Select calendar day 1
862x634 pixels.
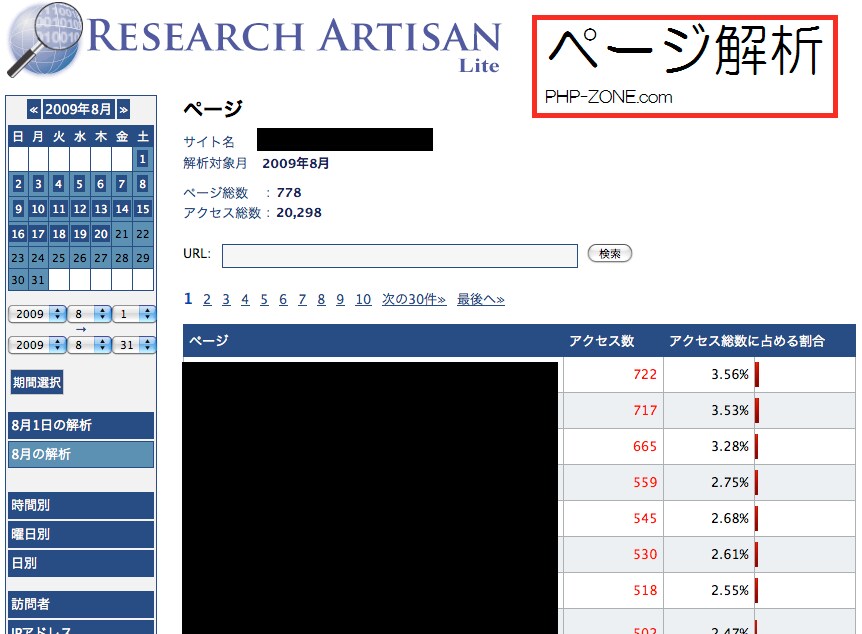142,159
